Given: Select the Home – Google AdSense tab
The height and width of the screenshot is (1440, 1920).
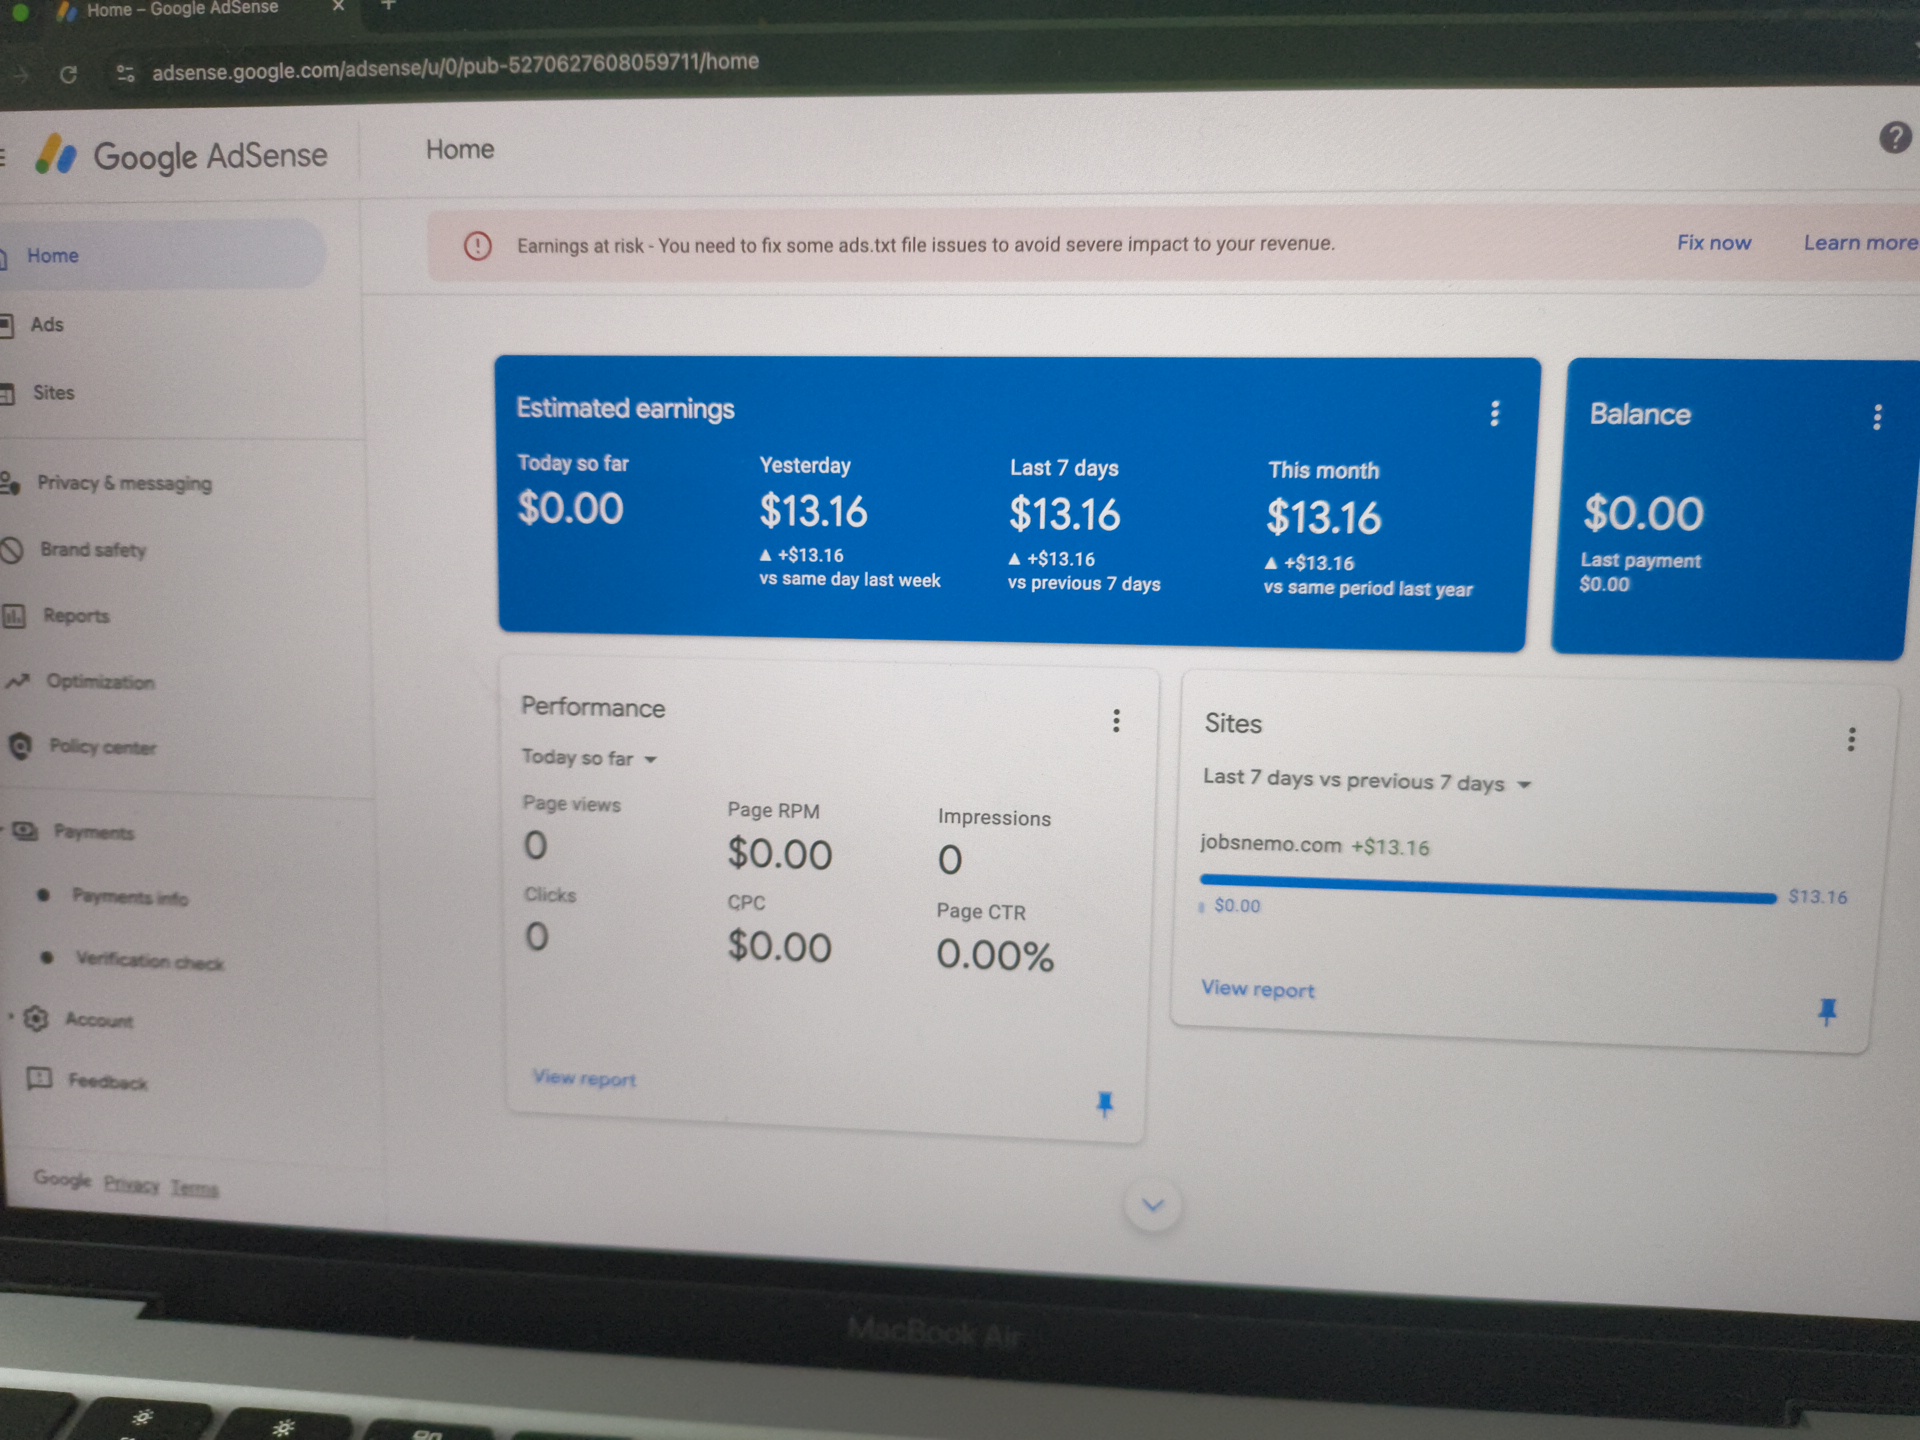Looking at the screenshot, I should [182, 9].
